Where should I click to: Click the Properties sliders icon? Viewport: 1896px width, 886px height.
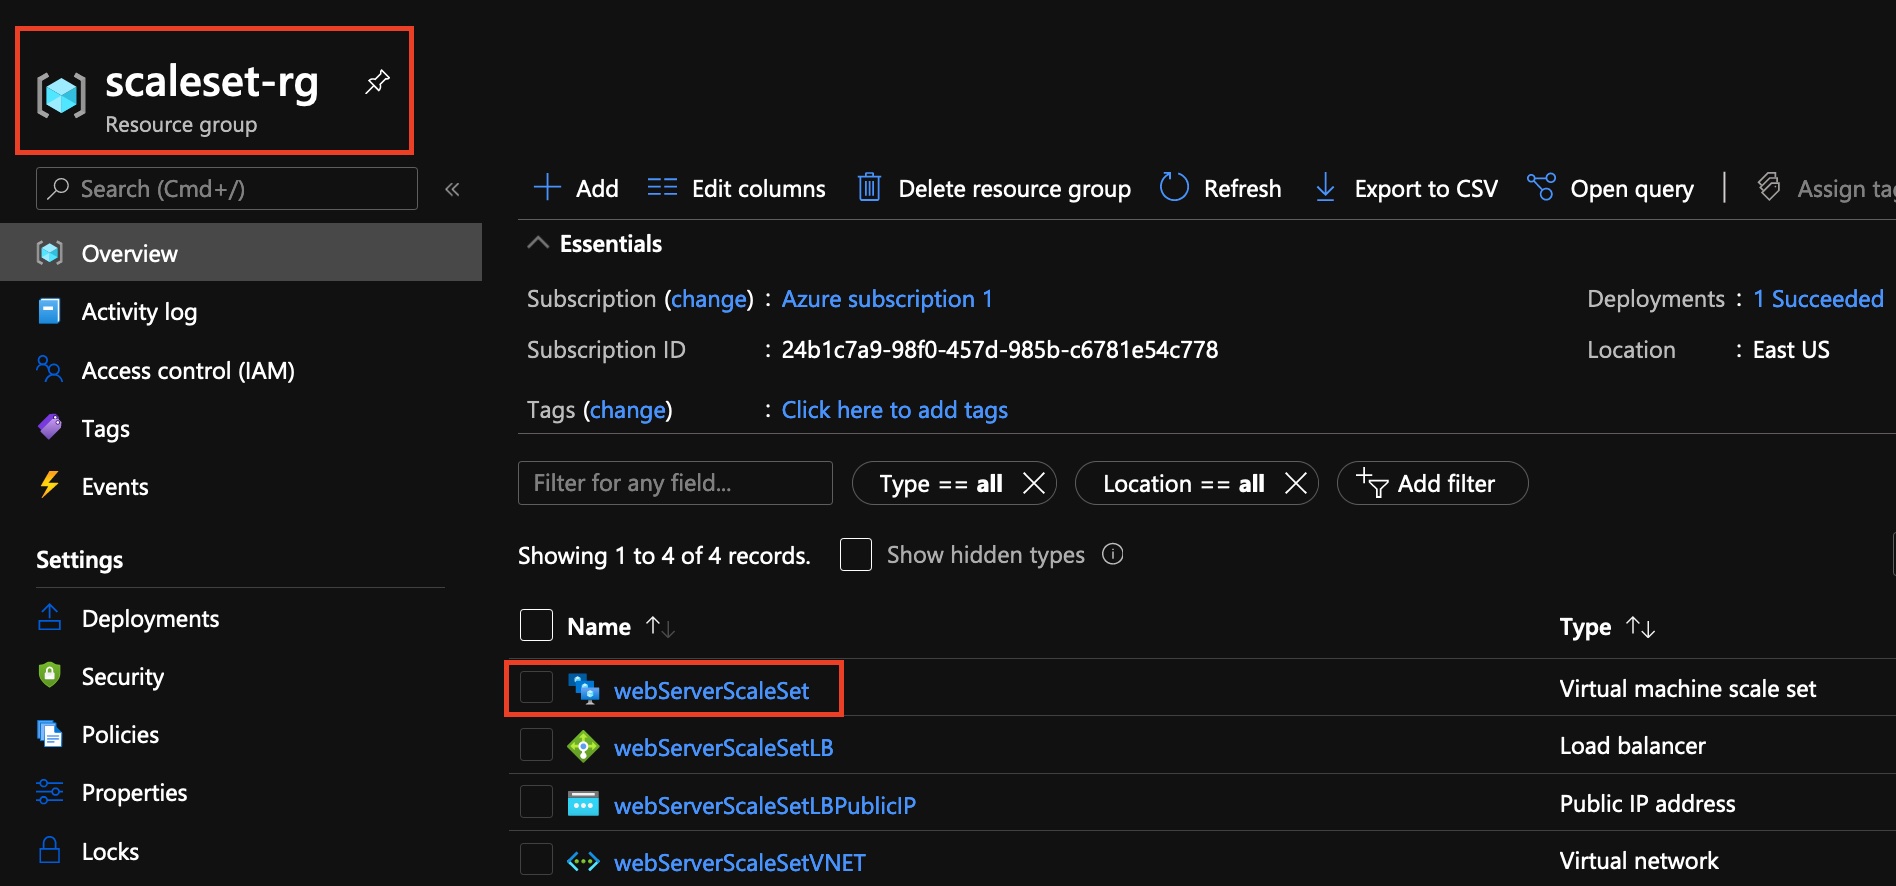click(49, 791)
